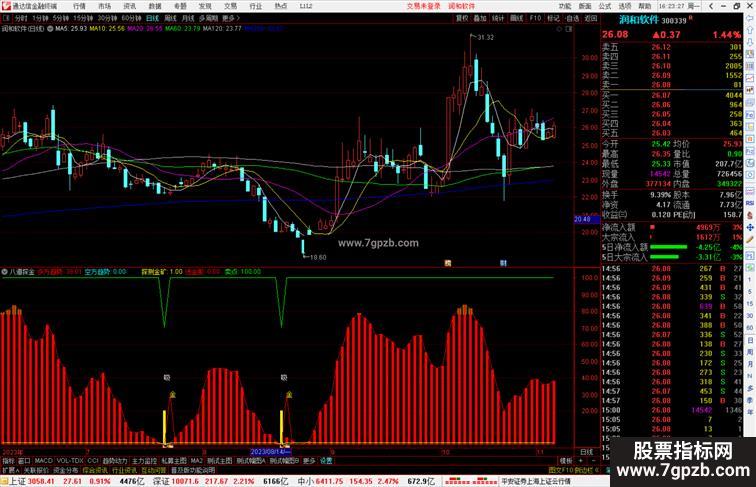
Task: Open the 行业资讯 tab
Action: coord(125,470)
